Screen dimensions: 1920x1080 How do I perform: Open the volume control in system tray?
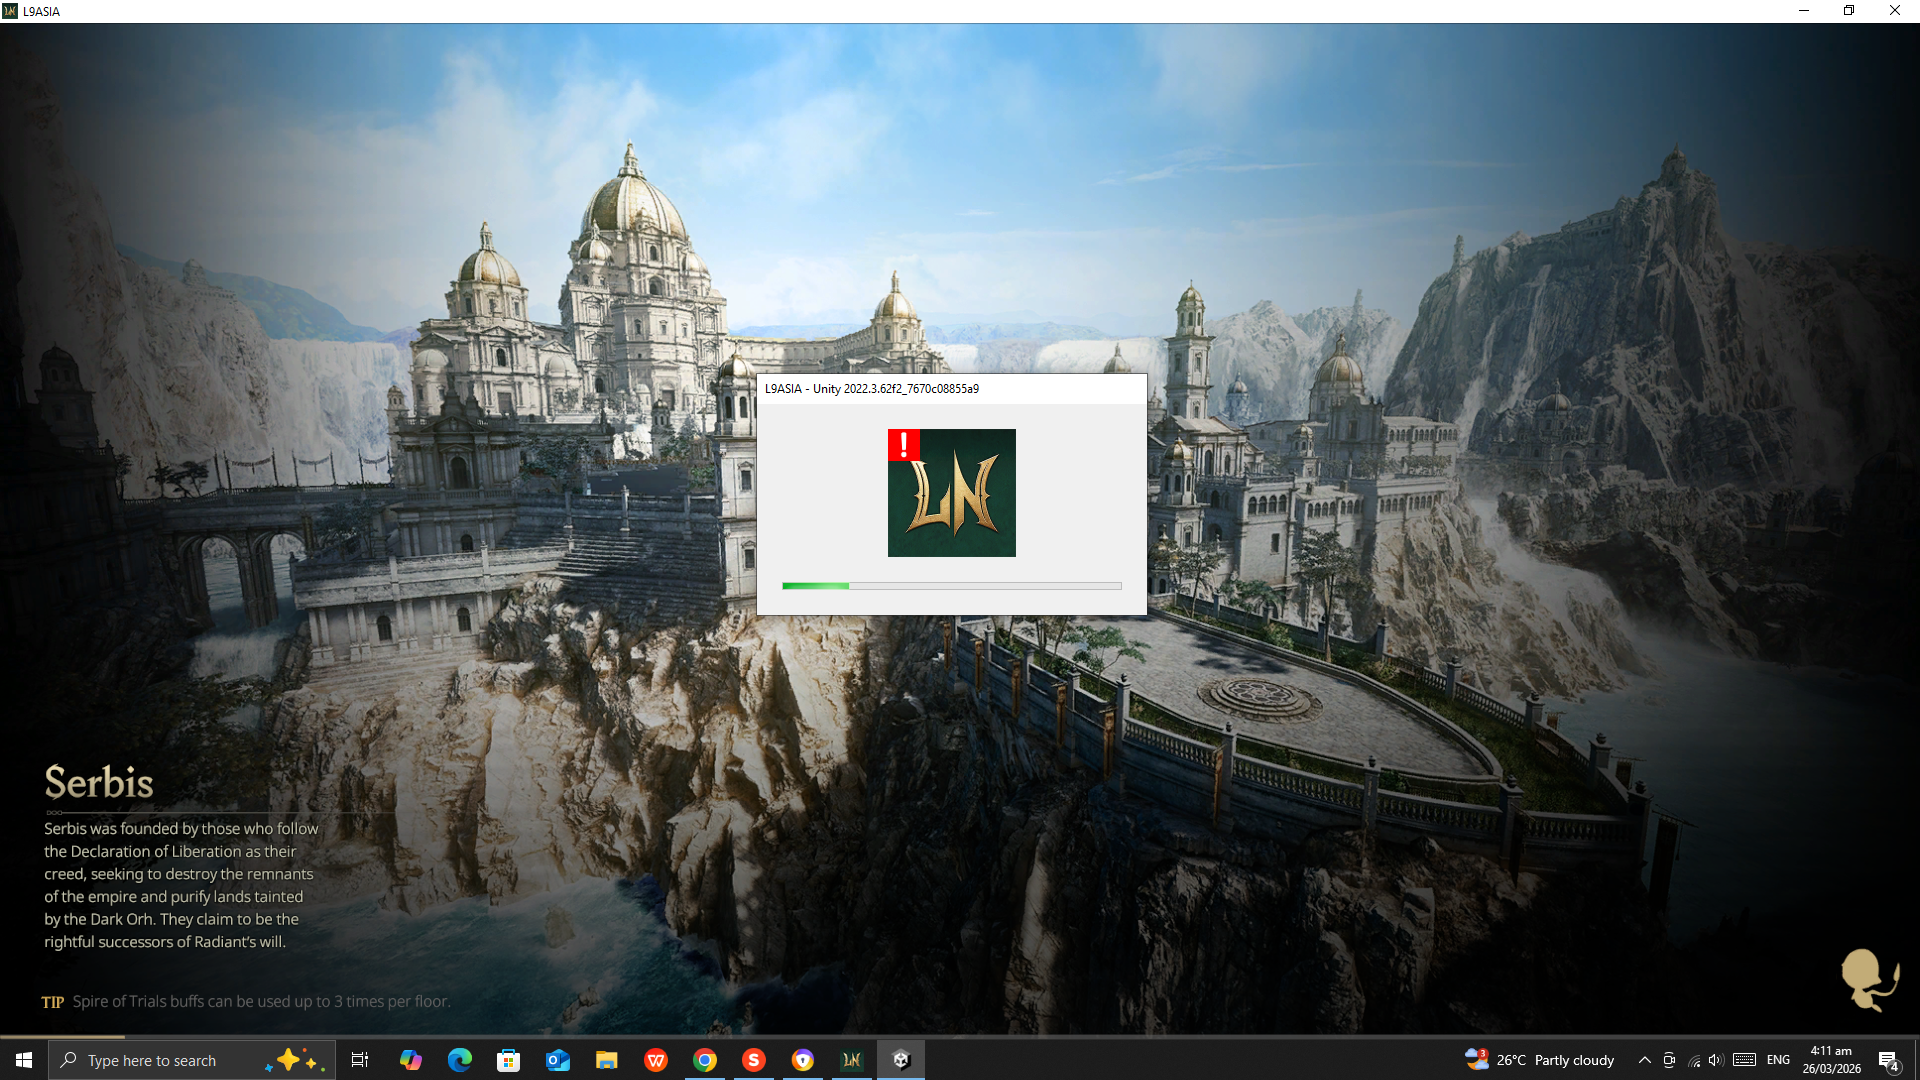(1716, 1060)
